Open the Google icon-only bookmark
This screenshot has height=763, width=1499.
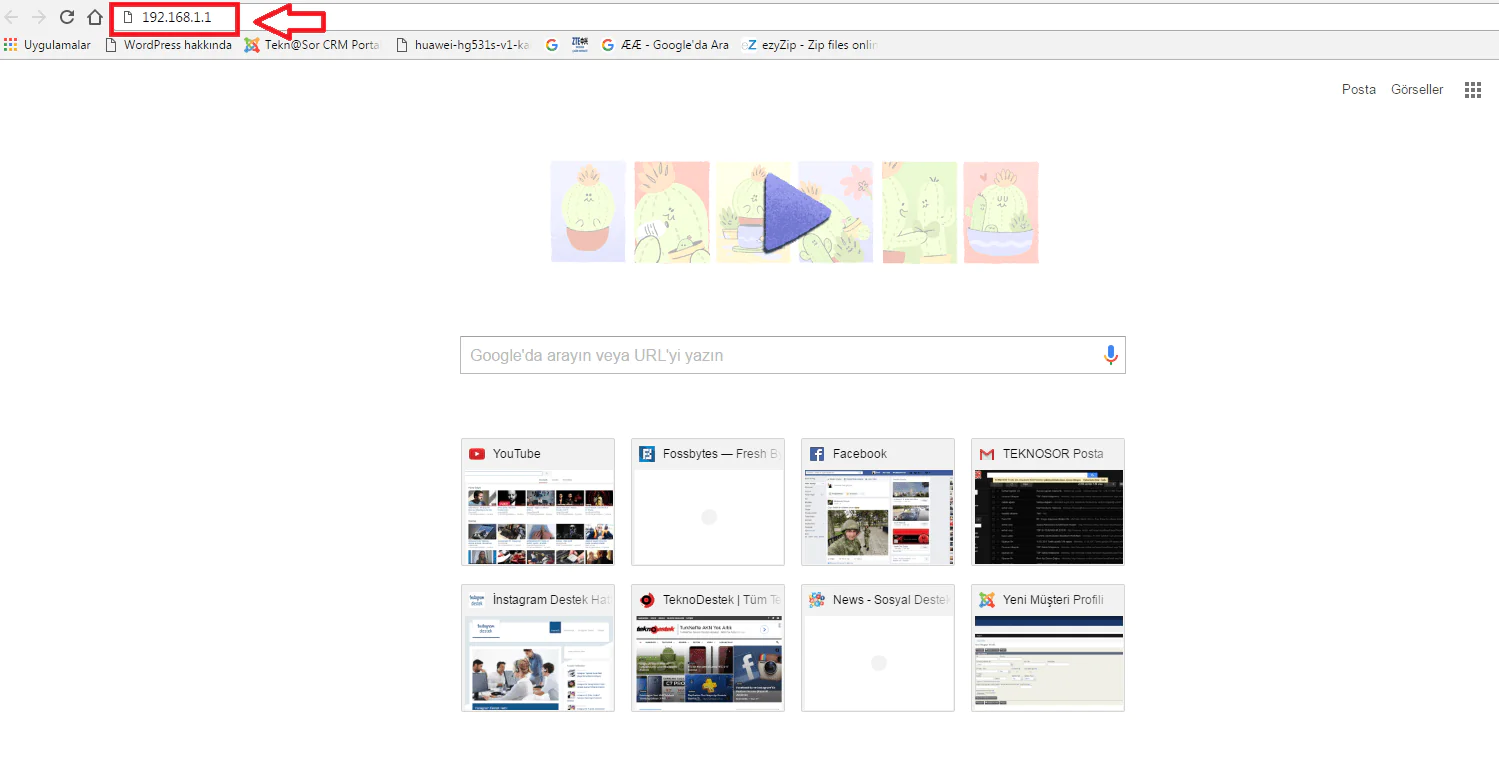tap(552, 45)
